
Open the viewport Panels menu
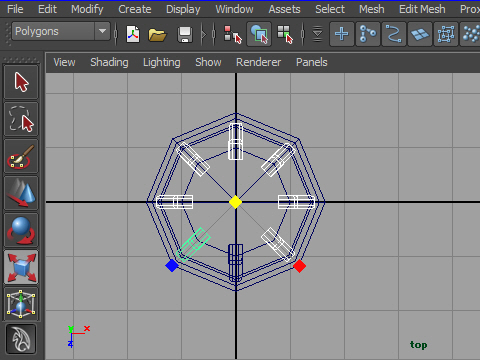click(312, 62)
